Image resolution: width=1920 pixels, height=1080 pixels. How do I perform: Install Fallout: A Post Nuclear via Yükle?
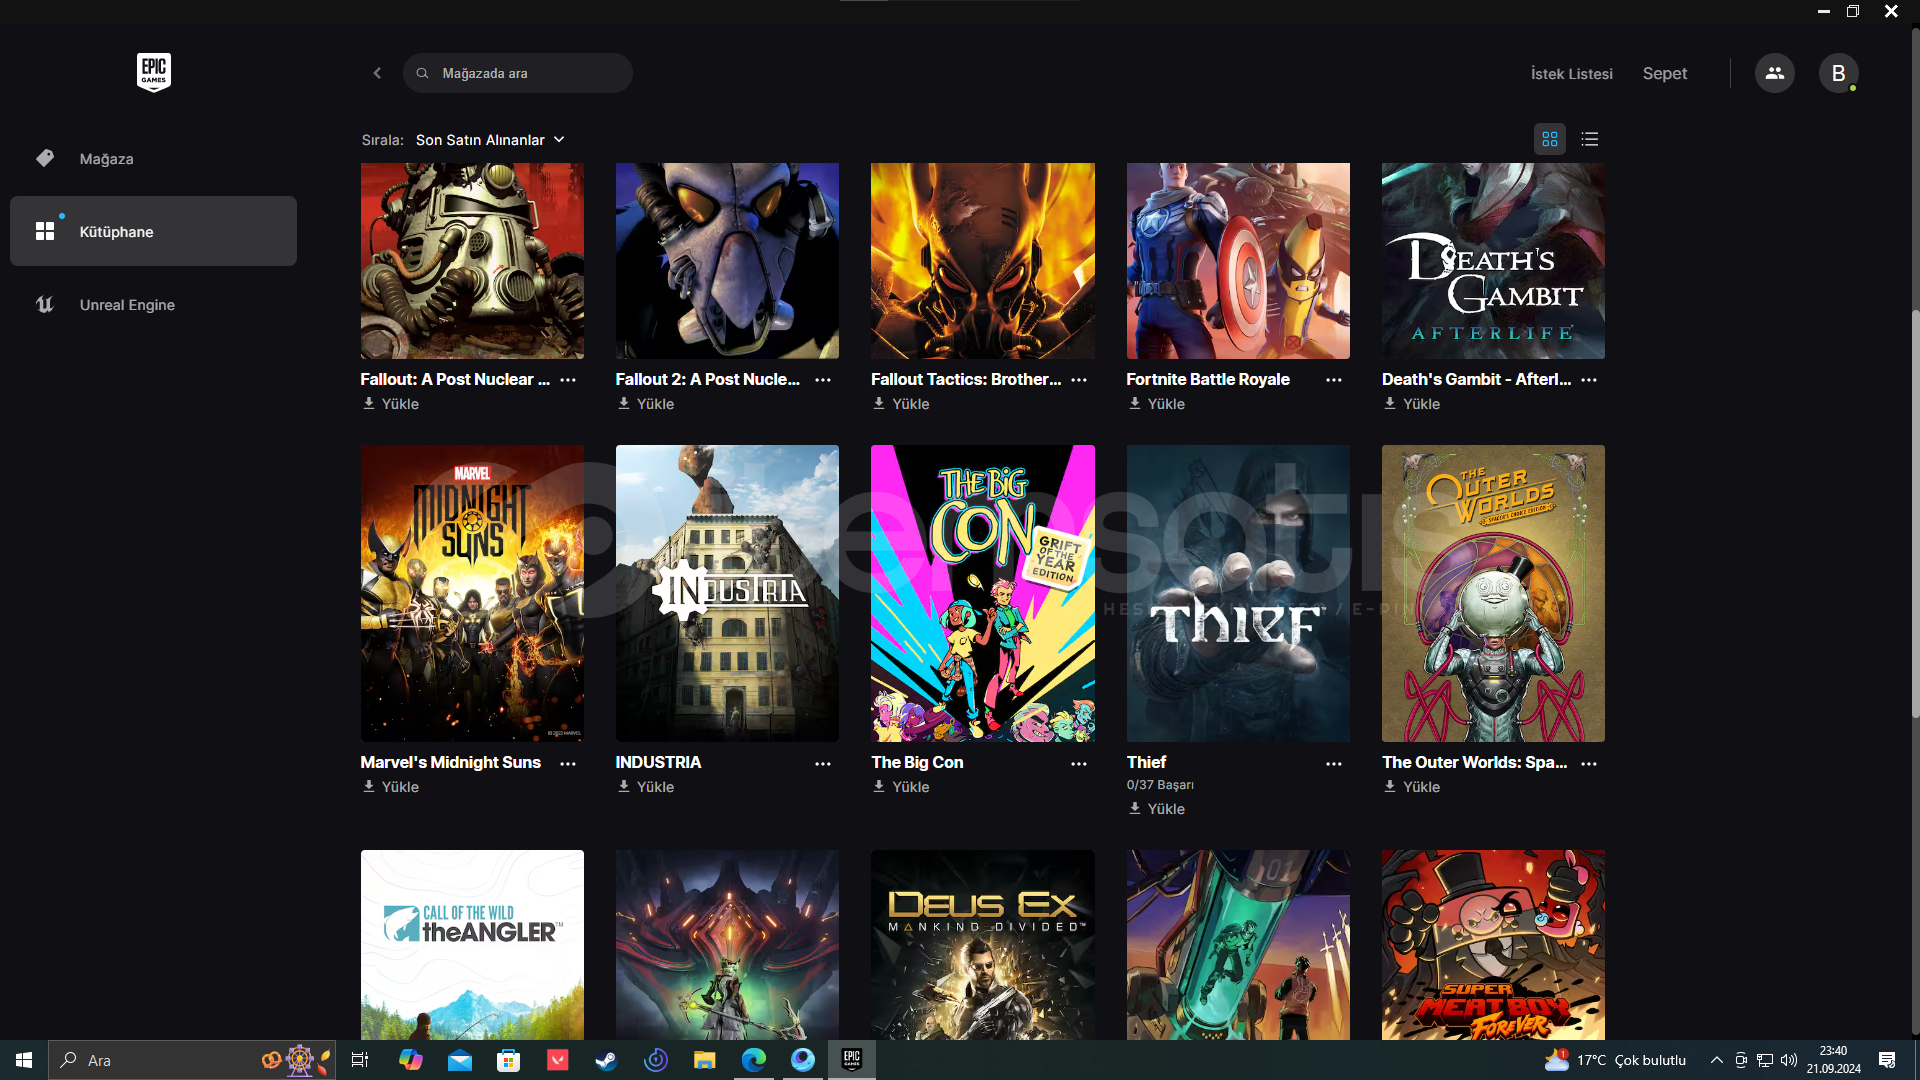click(391, 404)
